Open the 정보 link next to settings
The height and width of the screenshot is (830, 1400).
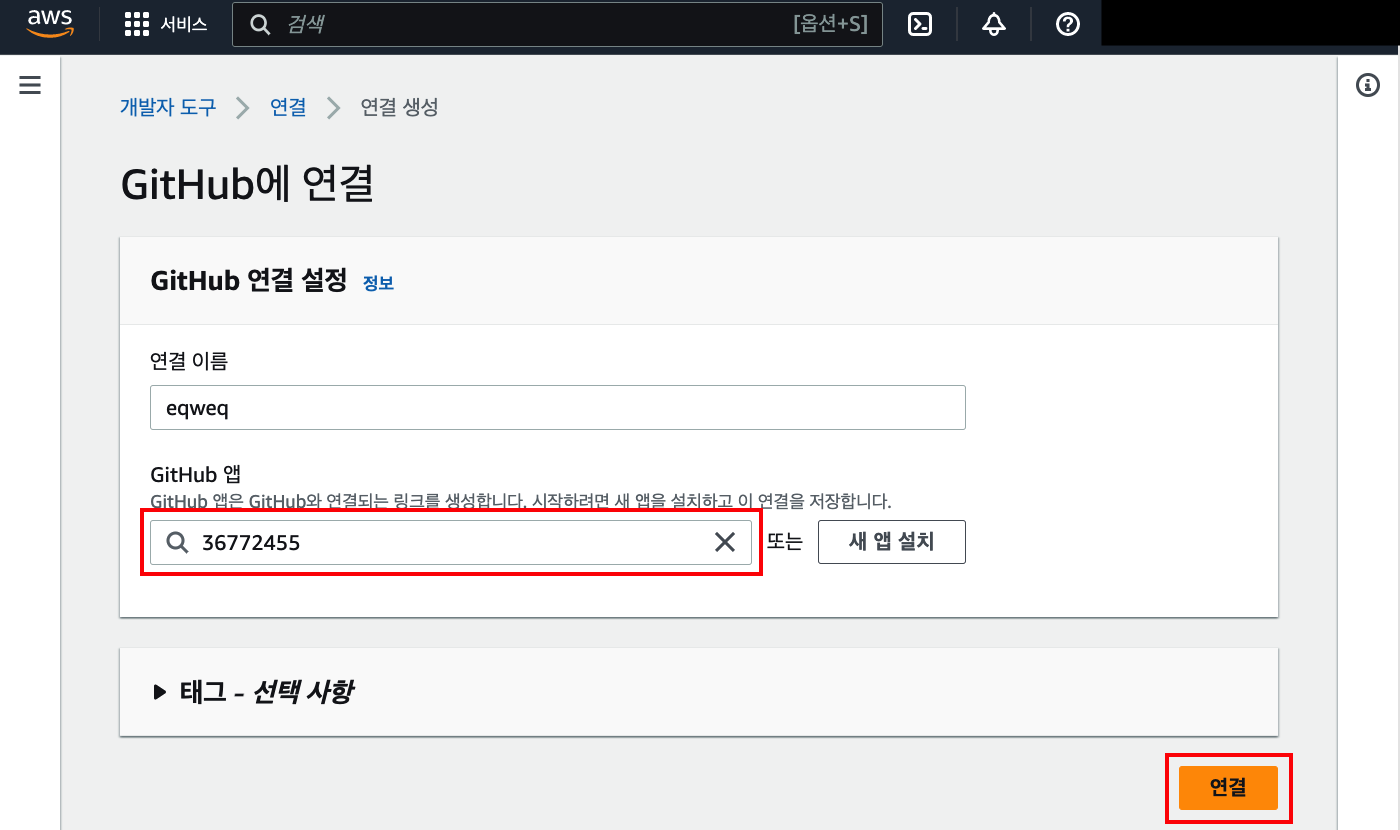tap(378, 283)
